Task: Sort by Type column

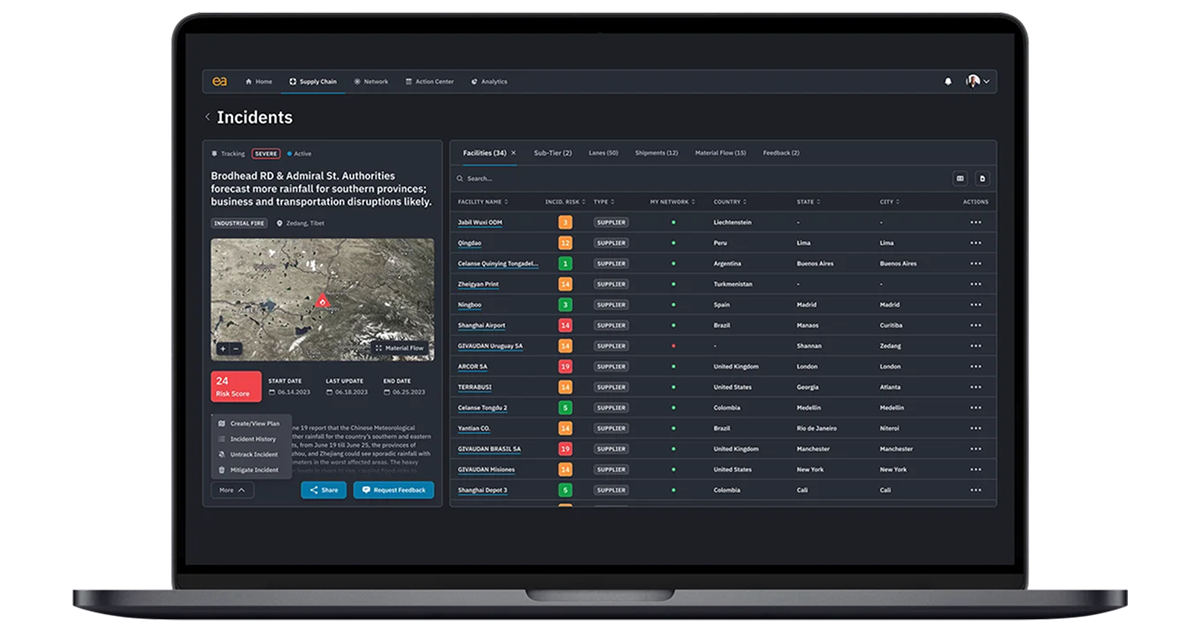Action: pyautogui.click(x=603, y=202)
